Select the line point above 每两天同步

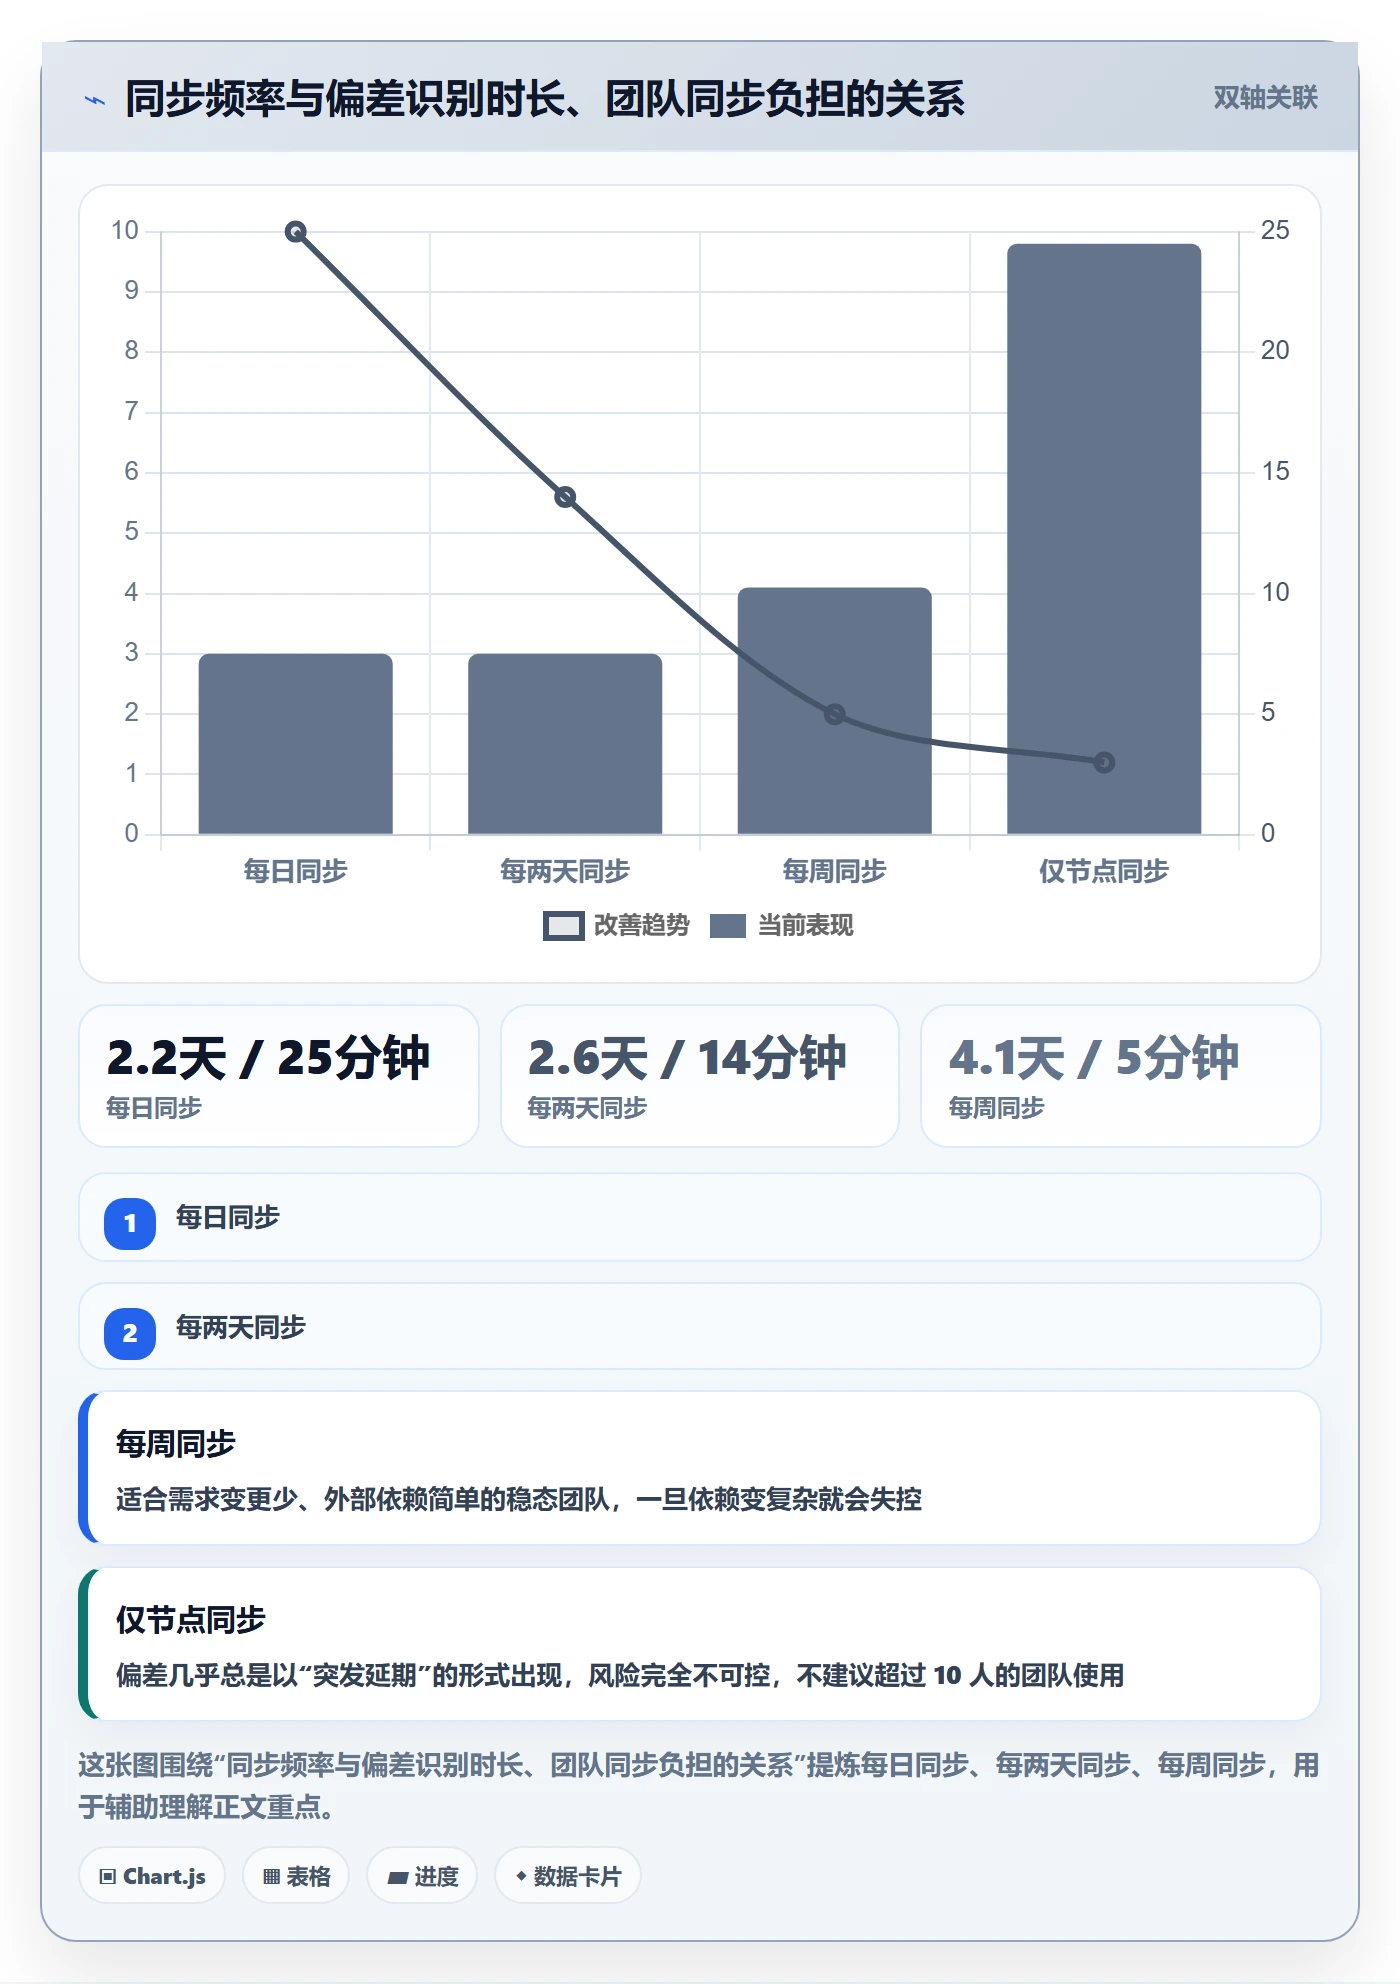[x=565, y=497]
